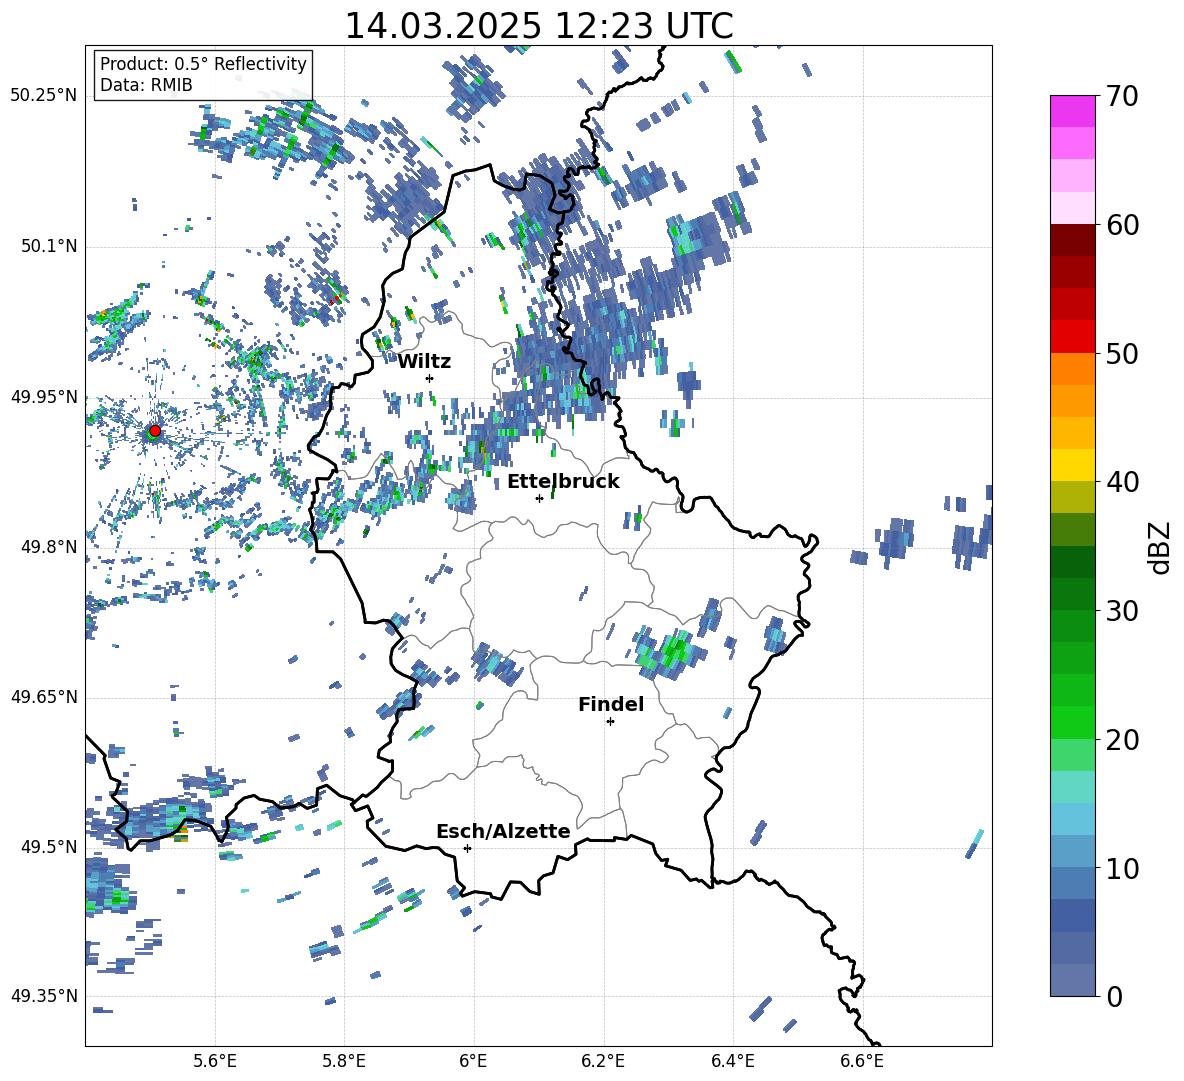Screen dimensions: 1184x1081
Task: Click the 0 tick on the colorbar
Action: coord(1114,996)
